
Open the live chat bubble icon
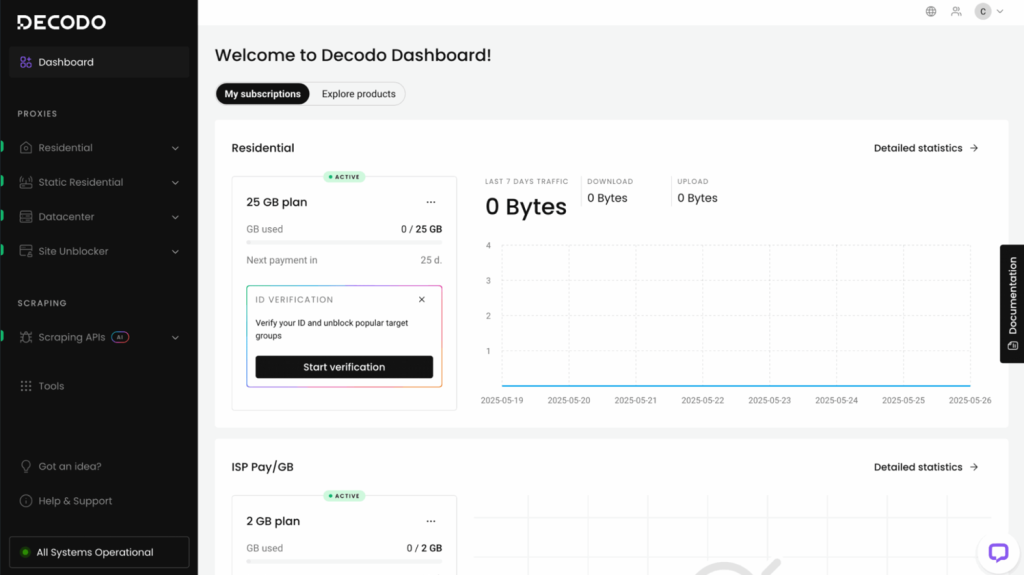[998, 553]
